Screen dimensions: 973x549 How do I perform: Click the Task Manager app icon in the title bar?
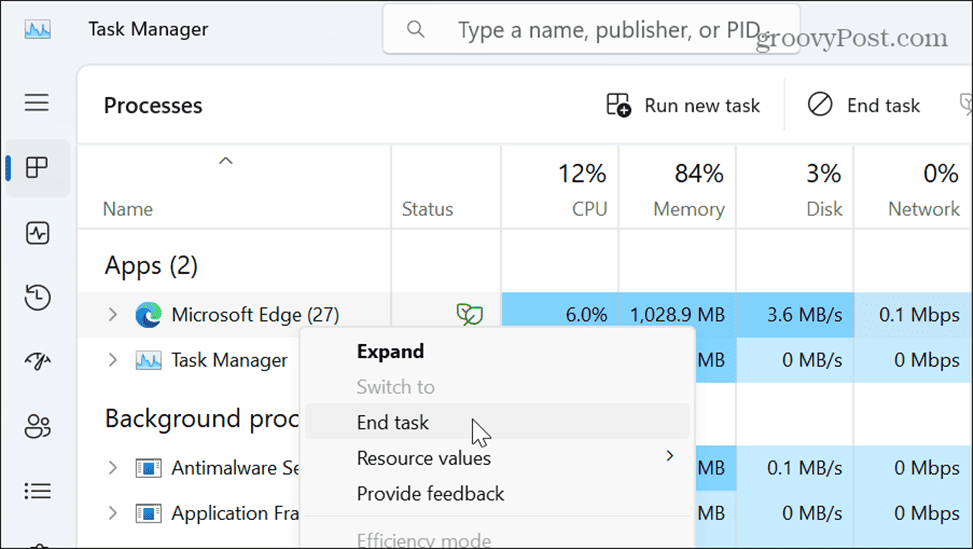(38, 29)
